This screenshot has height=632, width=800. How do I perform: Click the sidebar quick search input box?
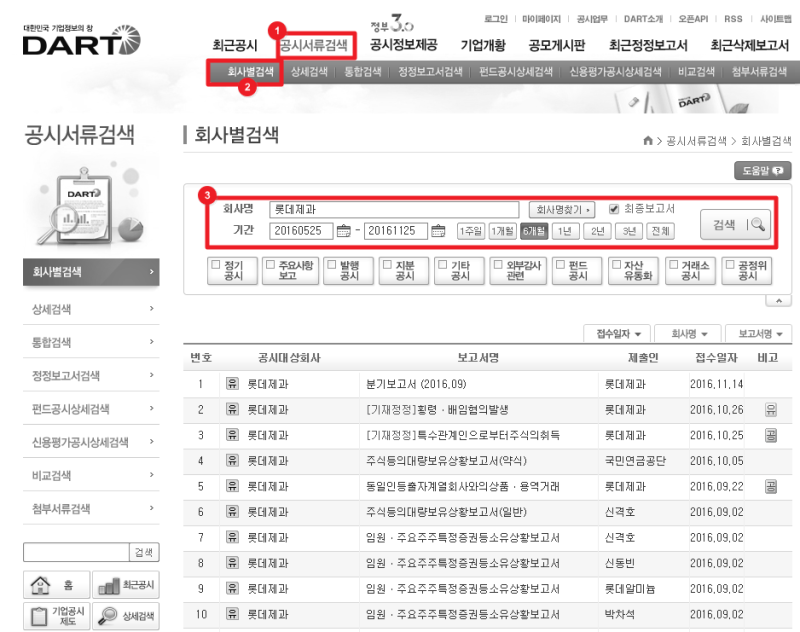pos(77,552)
